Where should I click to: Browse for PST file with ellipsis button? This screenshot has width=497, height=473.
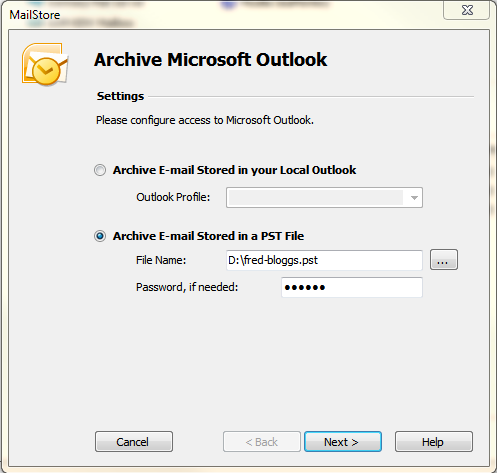(x=444, y=260)
